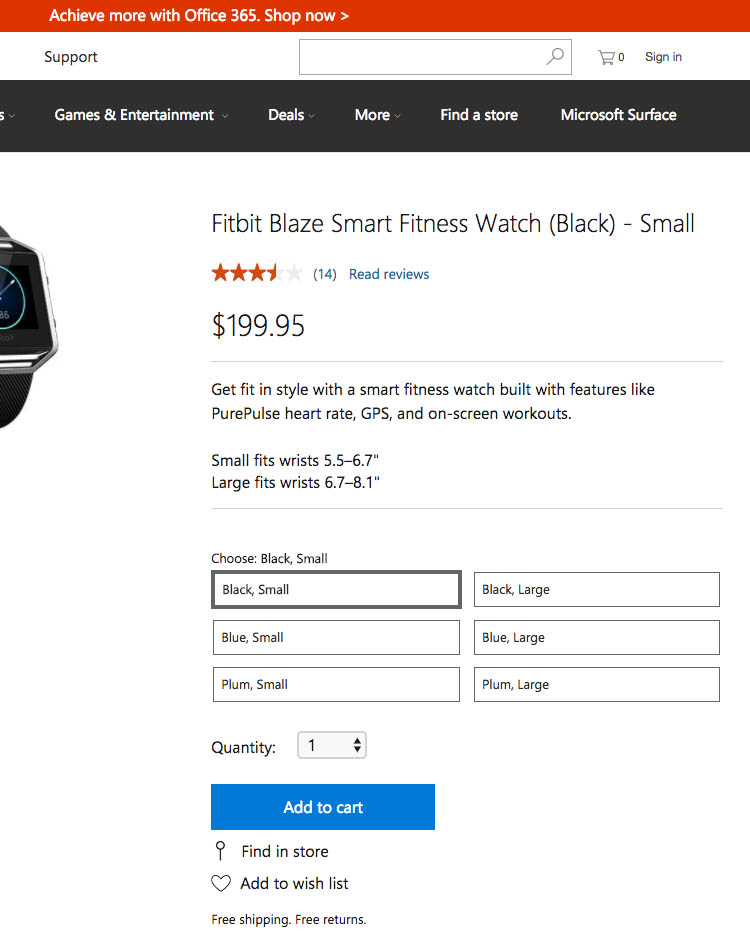Choose the Plum, Small variant
The width and height of the screenshot is (750, 951).
[x=336, y=685]
